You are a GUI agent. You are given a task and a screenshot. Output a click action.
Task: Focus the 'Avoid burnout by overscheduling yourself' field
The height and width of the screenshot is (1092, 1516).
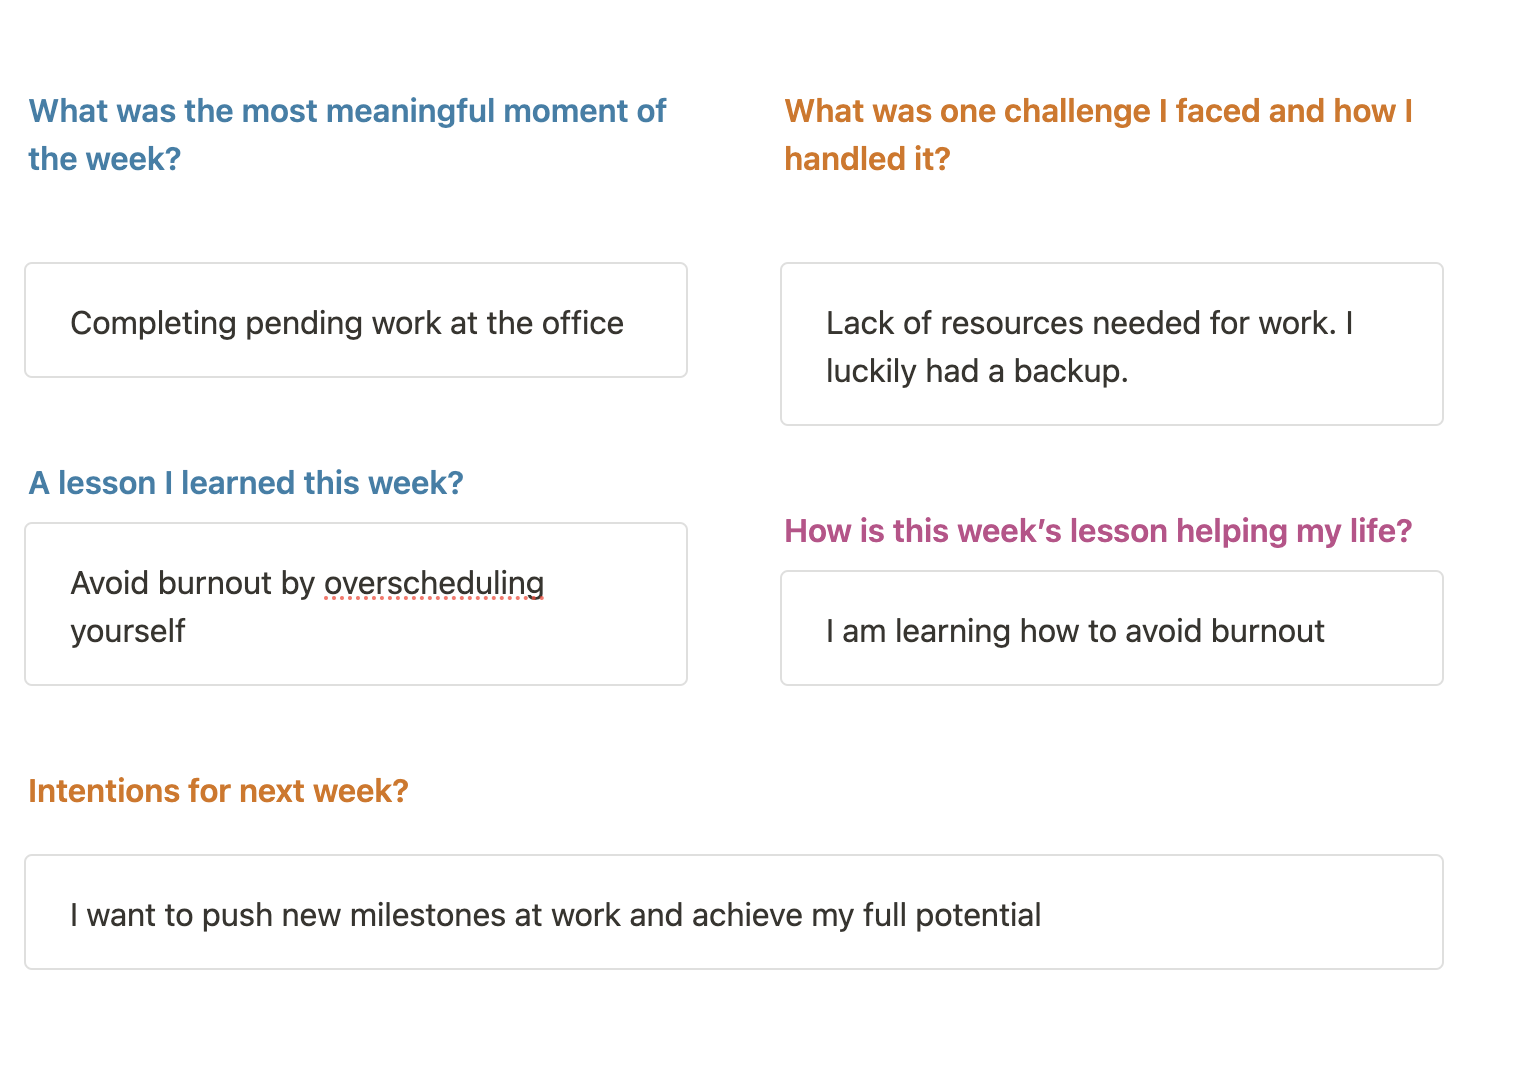(356, 604)
